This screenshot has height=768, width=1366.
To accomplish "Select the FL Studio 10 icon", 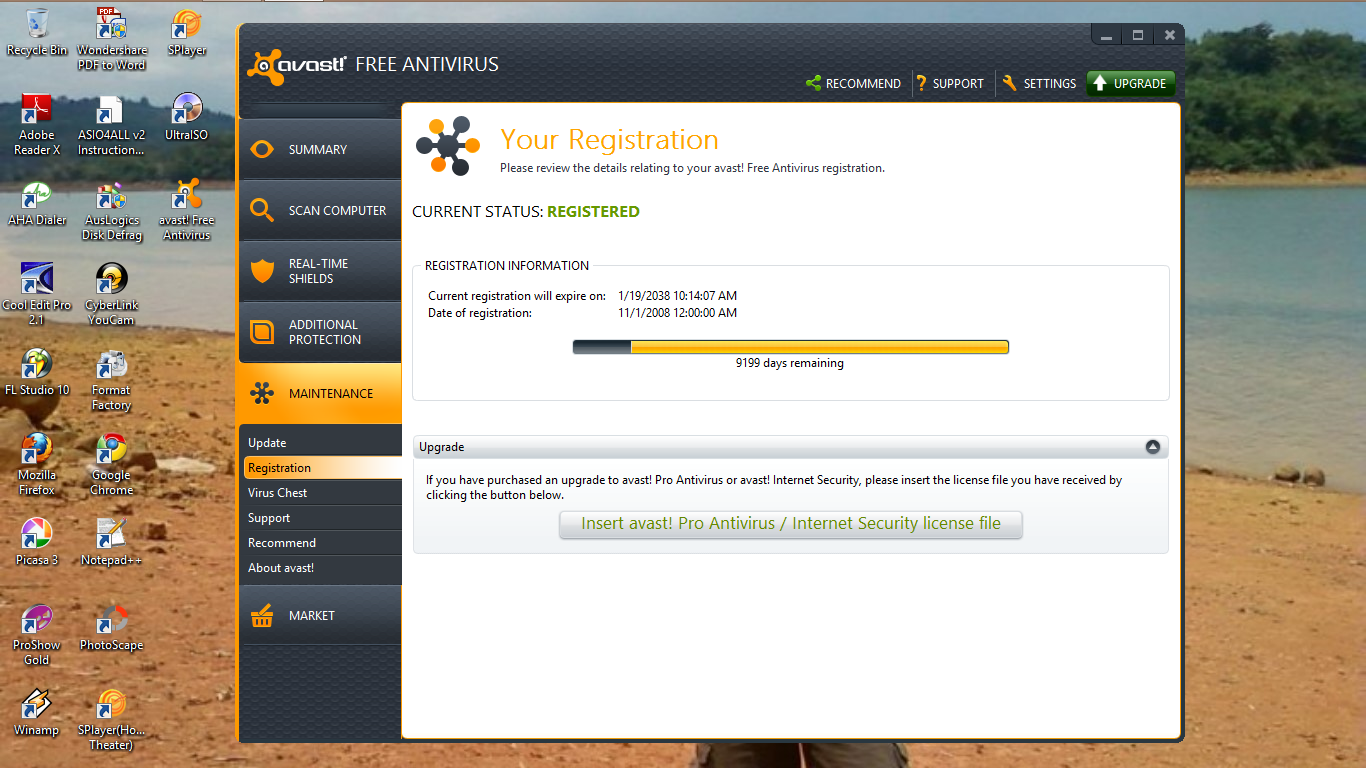I will (37, 372).
